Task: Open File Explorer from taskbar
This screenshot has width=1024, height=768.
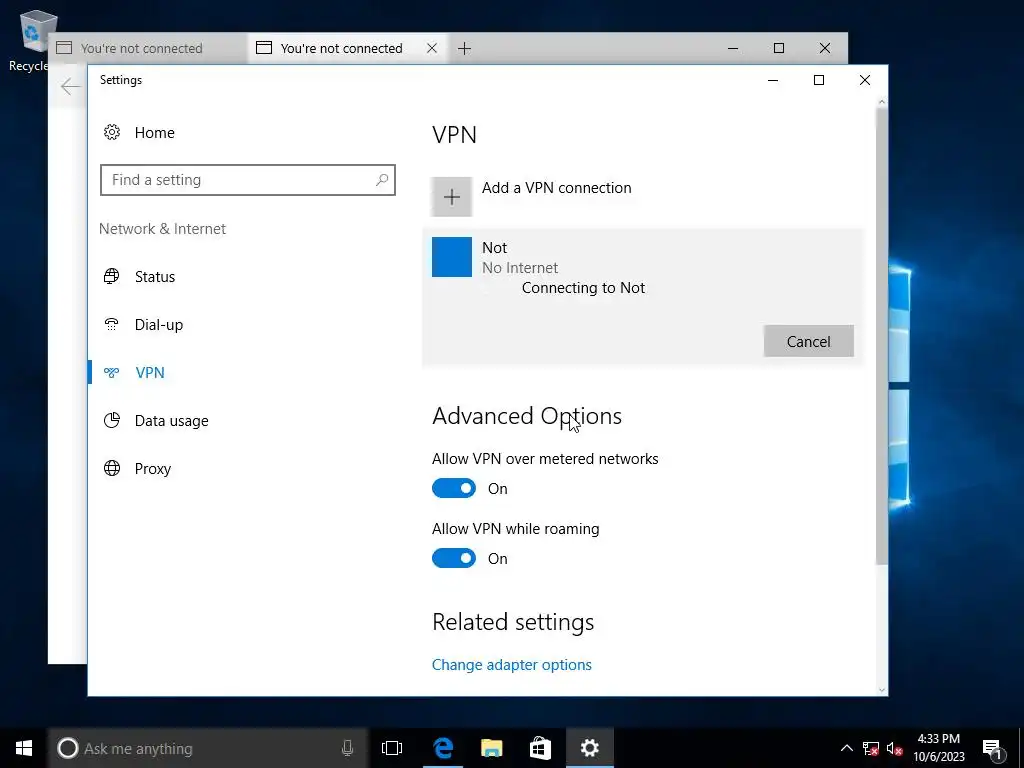Action: [x=491, y=748]
